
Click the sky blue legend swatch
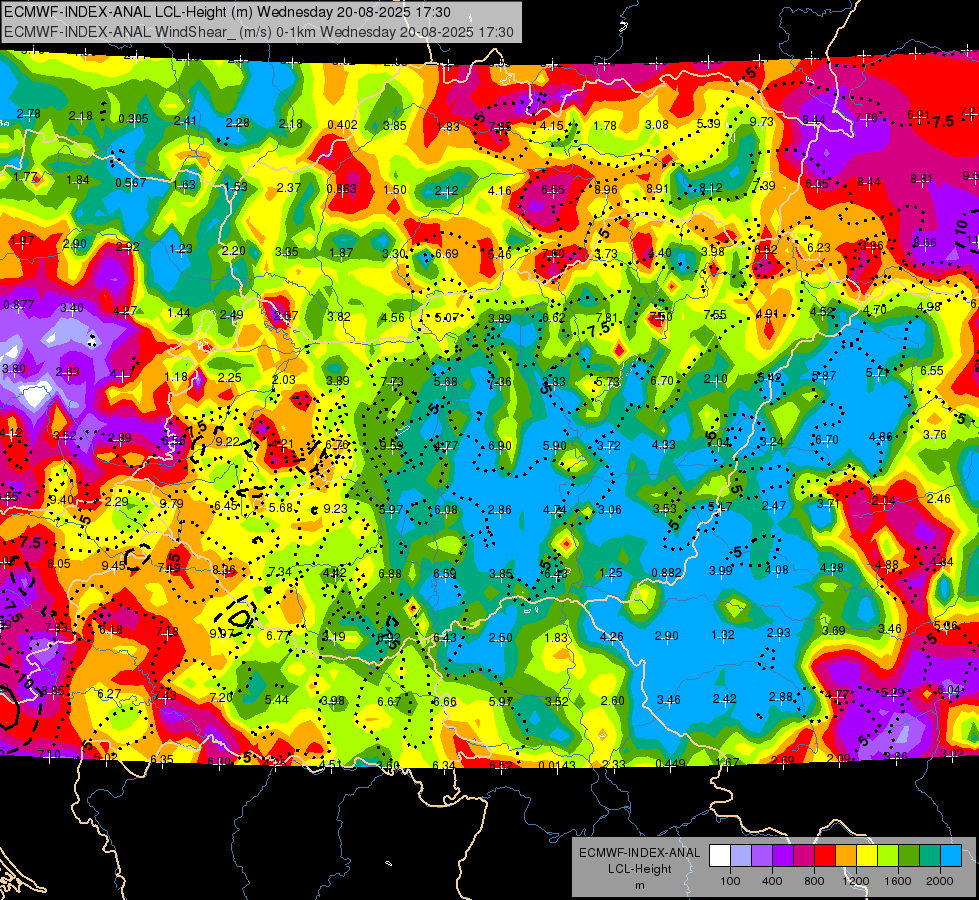click(x=951, y=855)
